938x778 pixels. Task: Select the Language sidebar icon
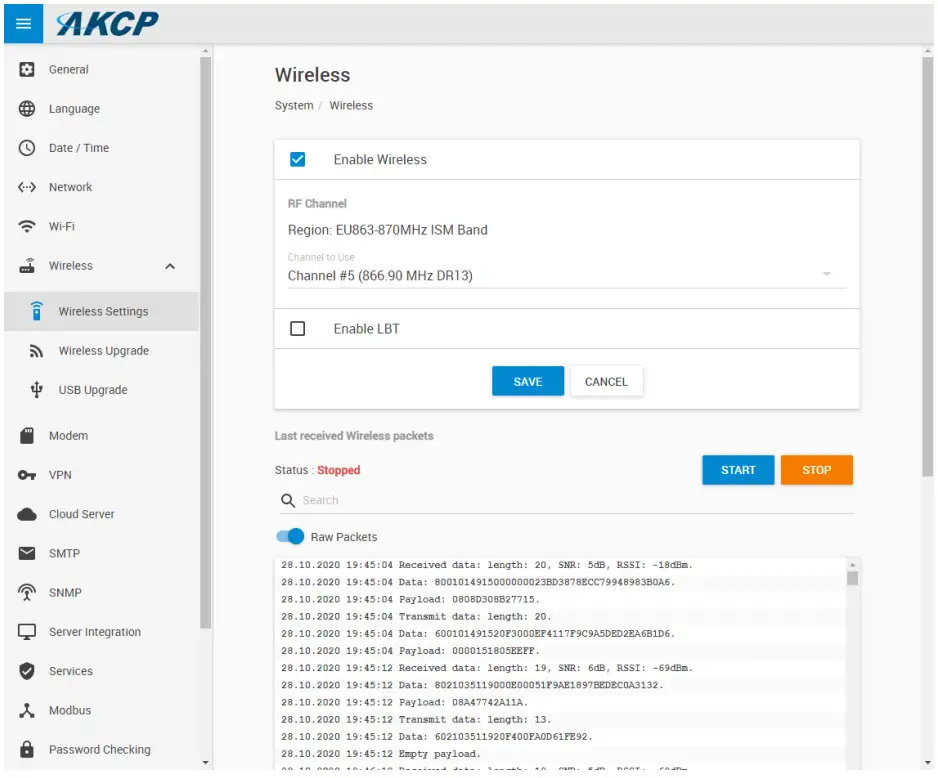coord(29,108)
